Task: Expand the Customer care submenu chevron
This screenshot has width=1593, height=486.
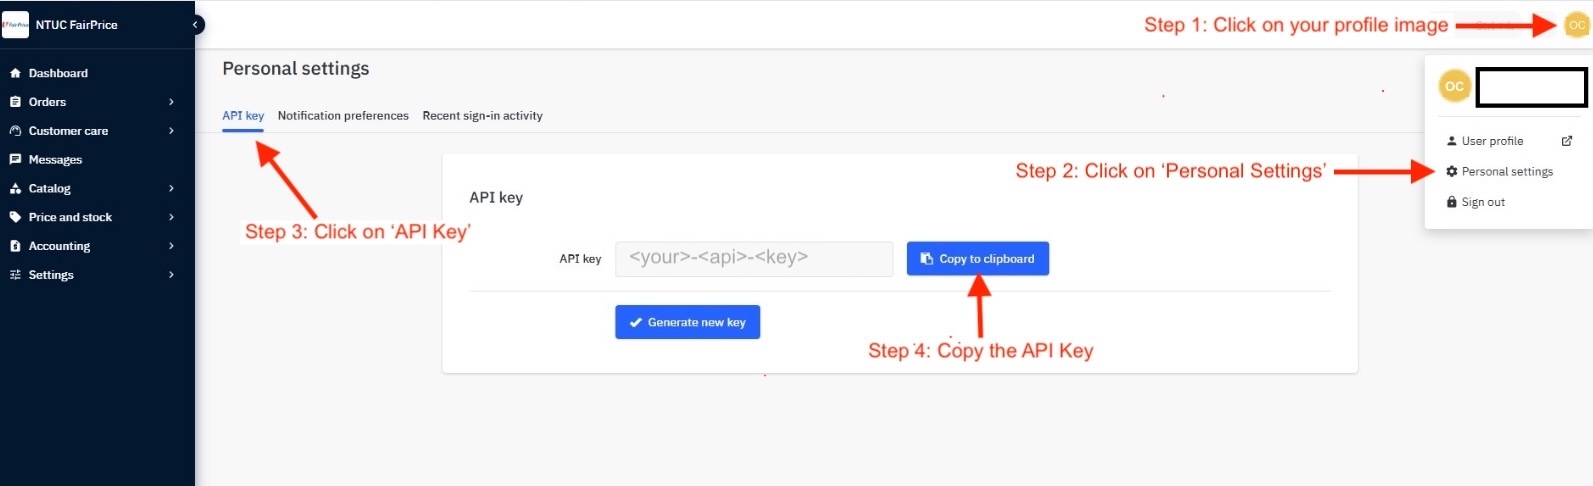Action: pyautogui.click(x=172, y=131)
